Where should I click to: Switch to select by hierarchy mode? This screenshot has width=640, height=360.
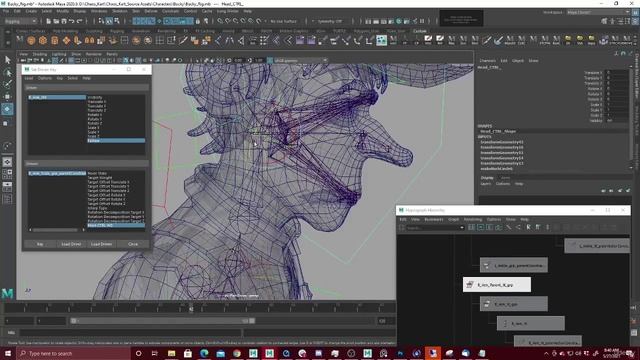(101, 21)
